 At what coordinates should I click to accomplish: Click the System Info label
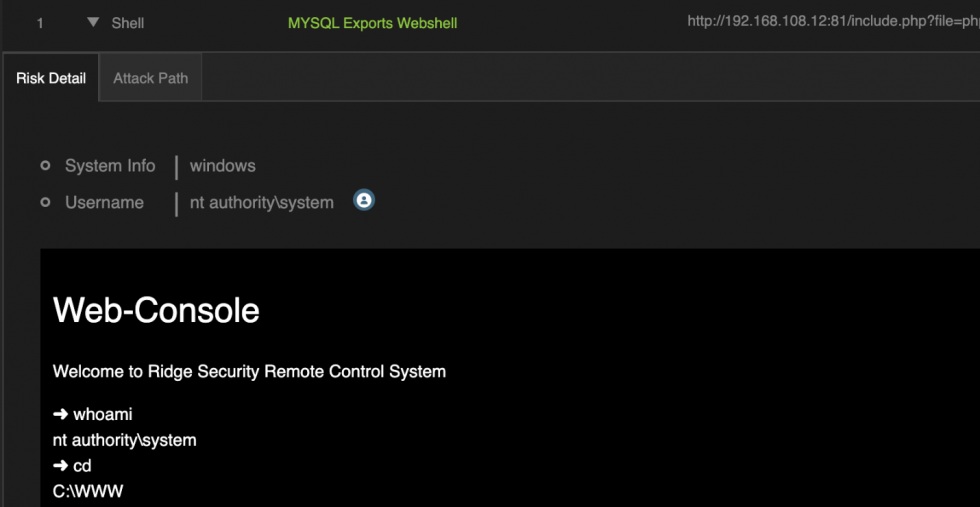tap(110, 166)
